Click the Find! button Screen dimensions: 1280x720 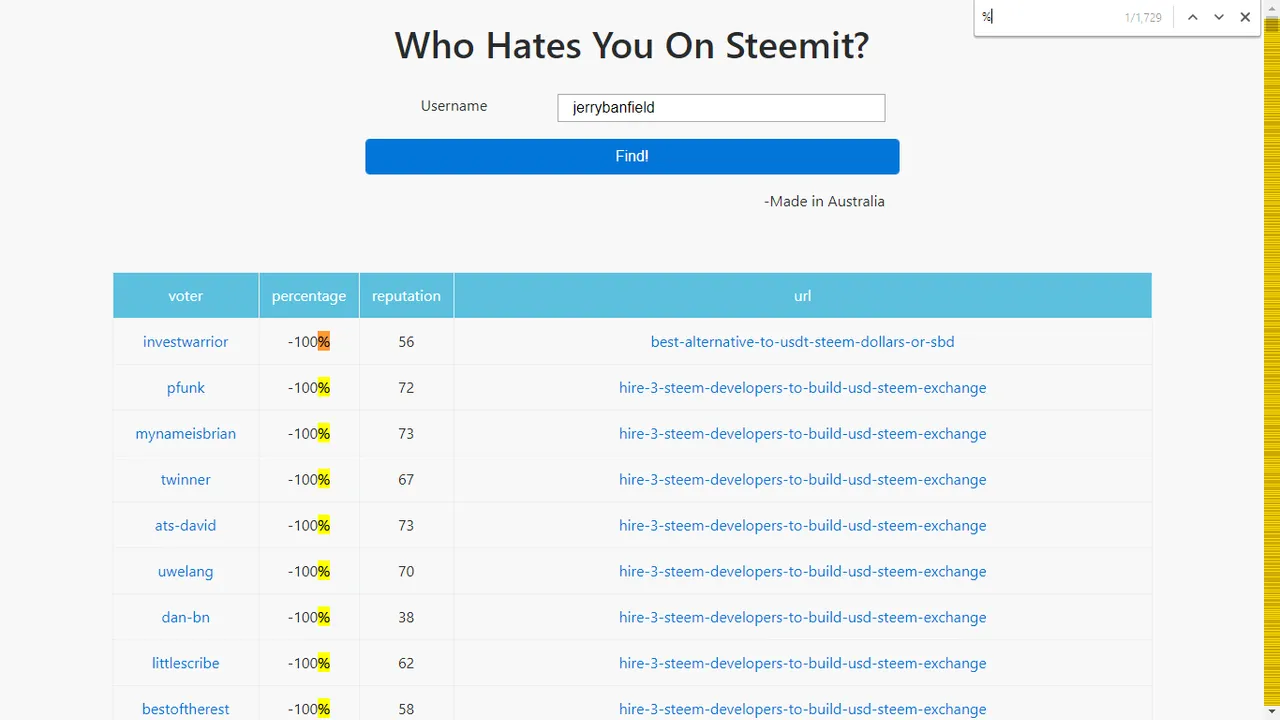[x=632, y=156]
